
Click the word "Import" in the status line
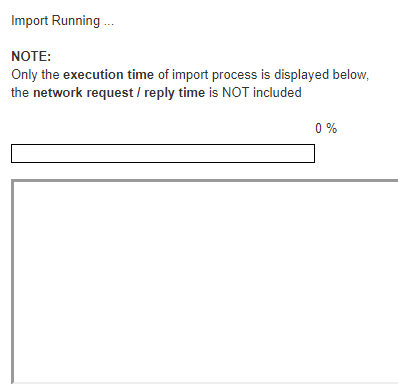[30, 21]
